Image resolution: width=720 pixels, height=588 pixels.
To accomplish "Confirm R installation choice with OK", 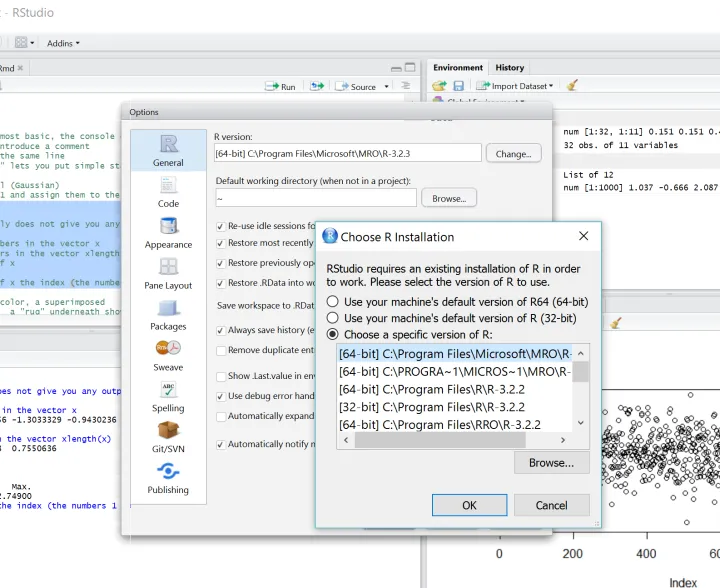I will (x=469, y=505).
